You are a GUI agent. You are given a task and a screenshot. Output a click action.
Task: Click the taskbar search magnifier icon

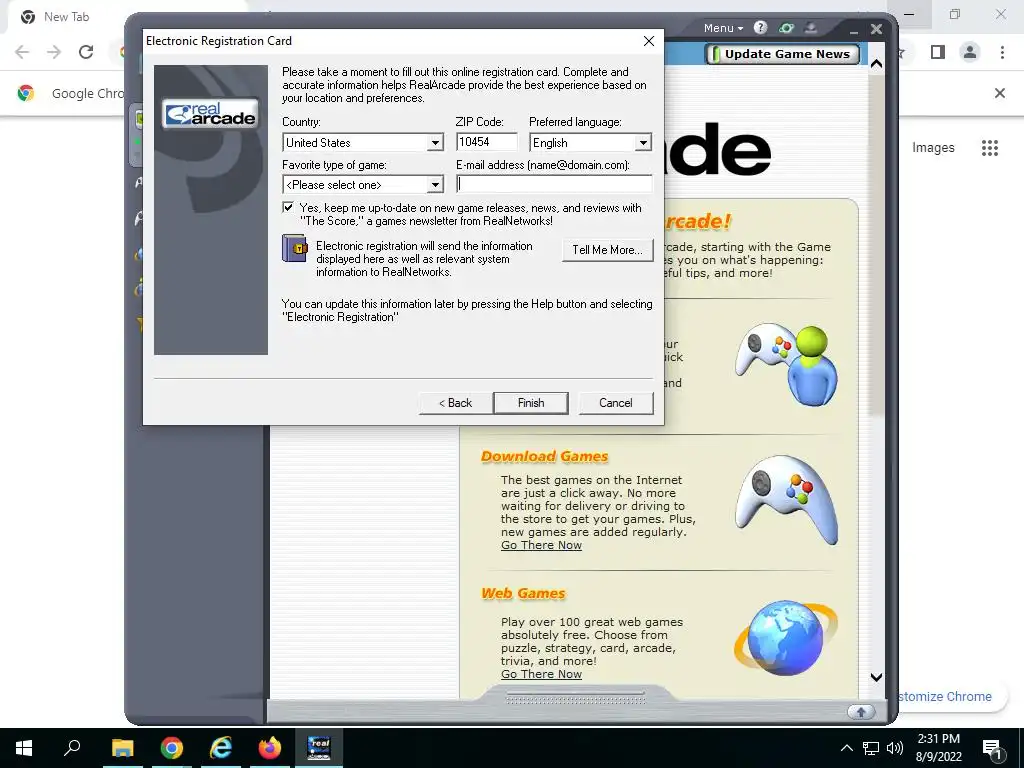(x=72, y=747)
